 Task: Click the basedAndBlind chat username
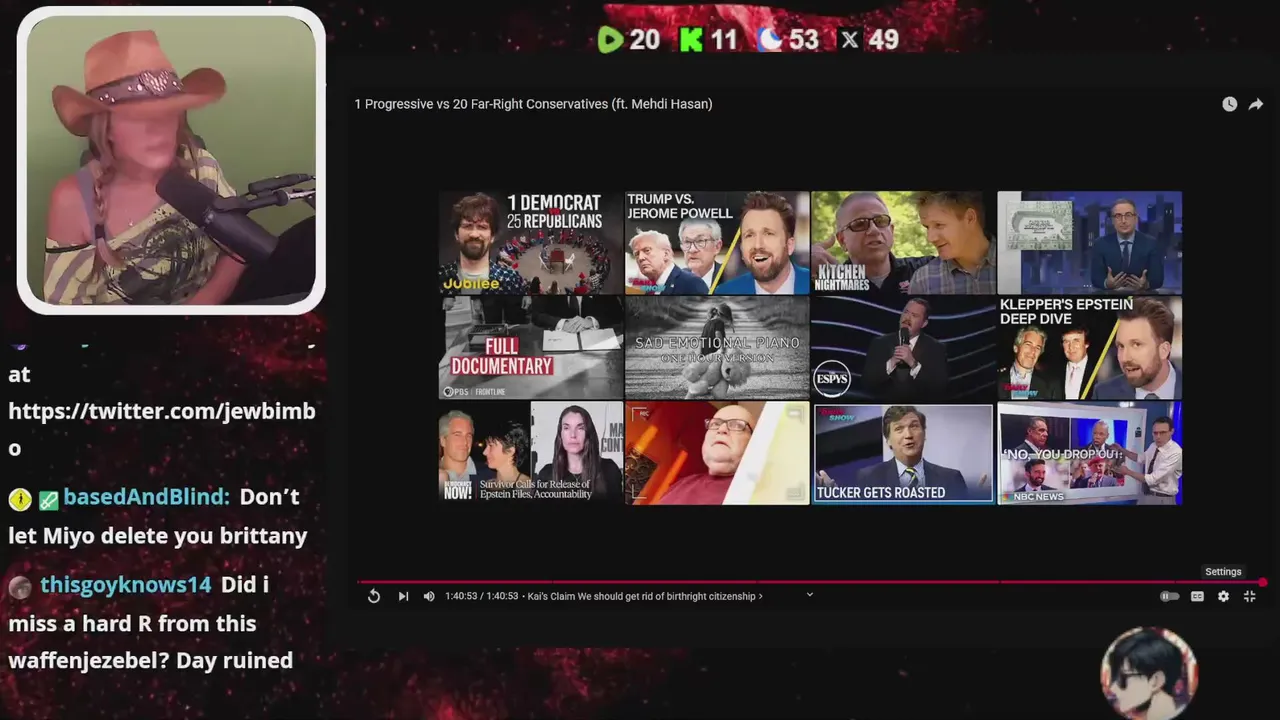tap(146, 497)
